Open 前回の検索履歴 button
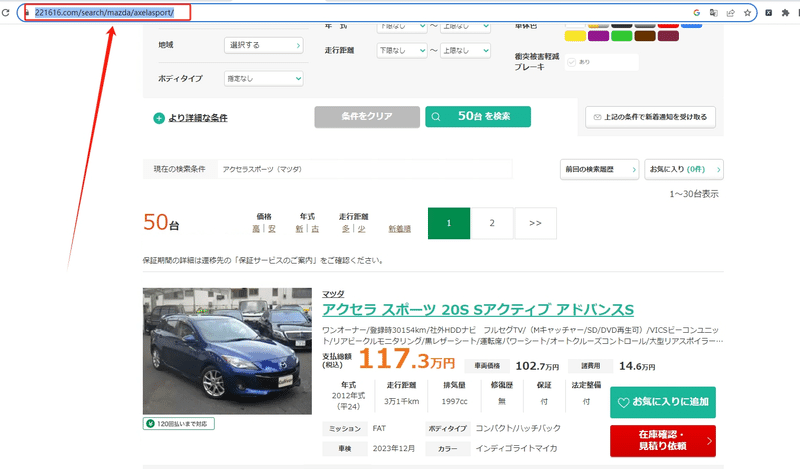 (x=599, y=169)
